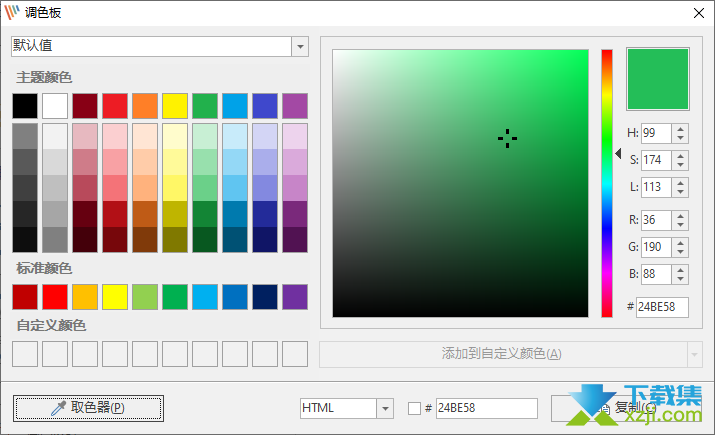
Task: Select the purple theme color swatch
Action: pyautogui.click(x=295, y=106)
